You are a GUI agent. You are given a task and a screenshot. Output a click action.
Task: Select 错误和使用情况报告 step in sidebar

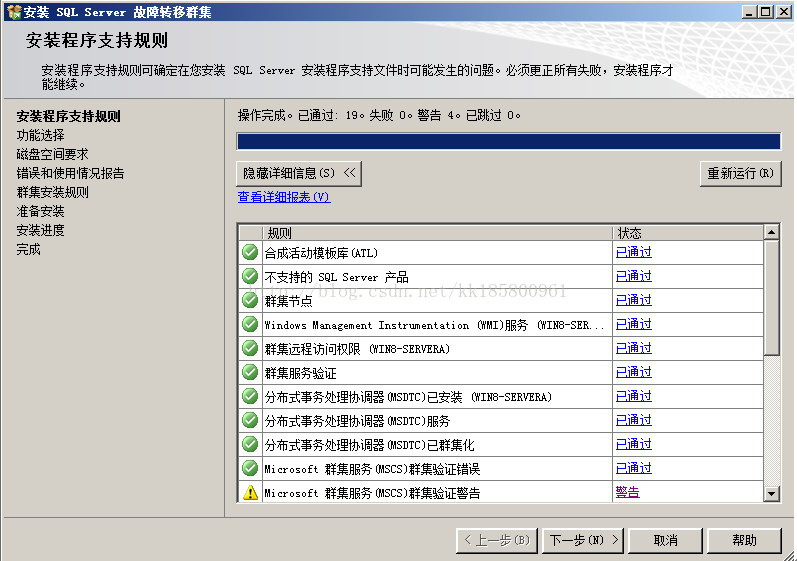(70, 173)
